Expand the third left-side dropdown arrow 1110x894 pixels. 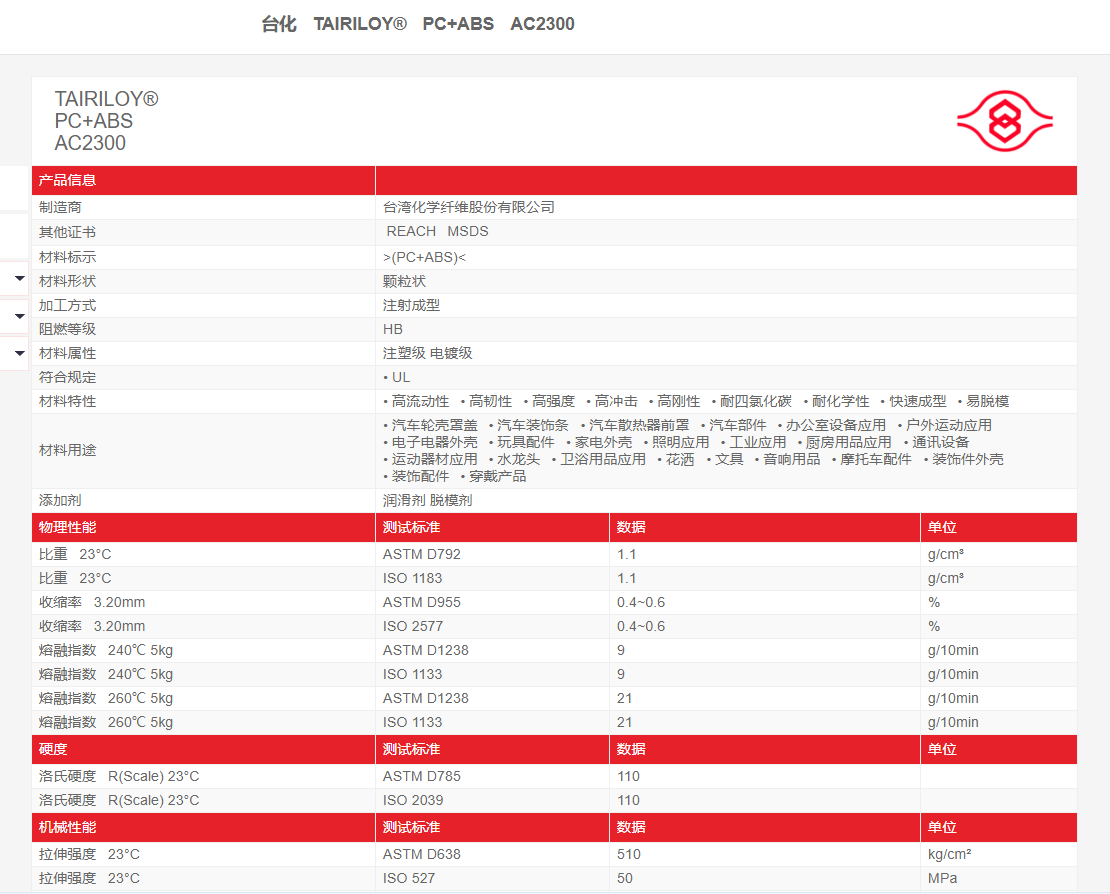[x=20, y=353]
